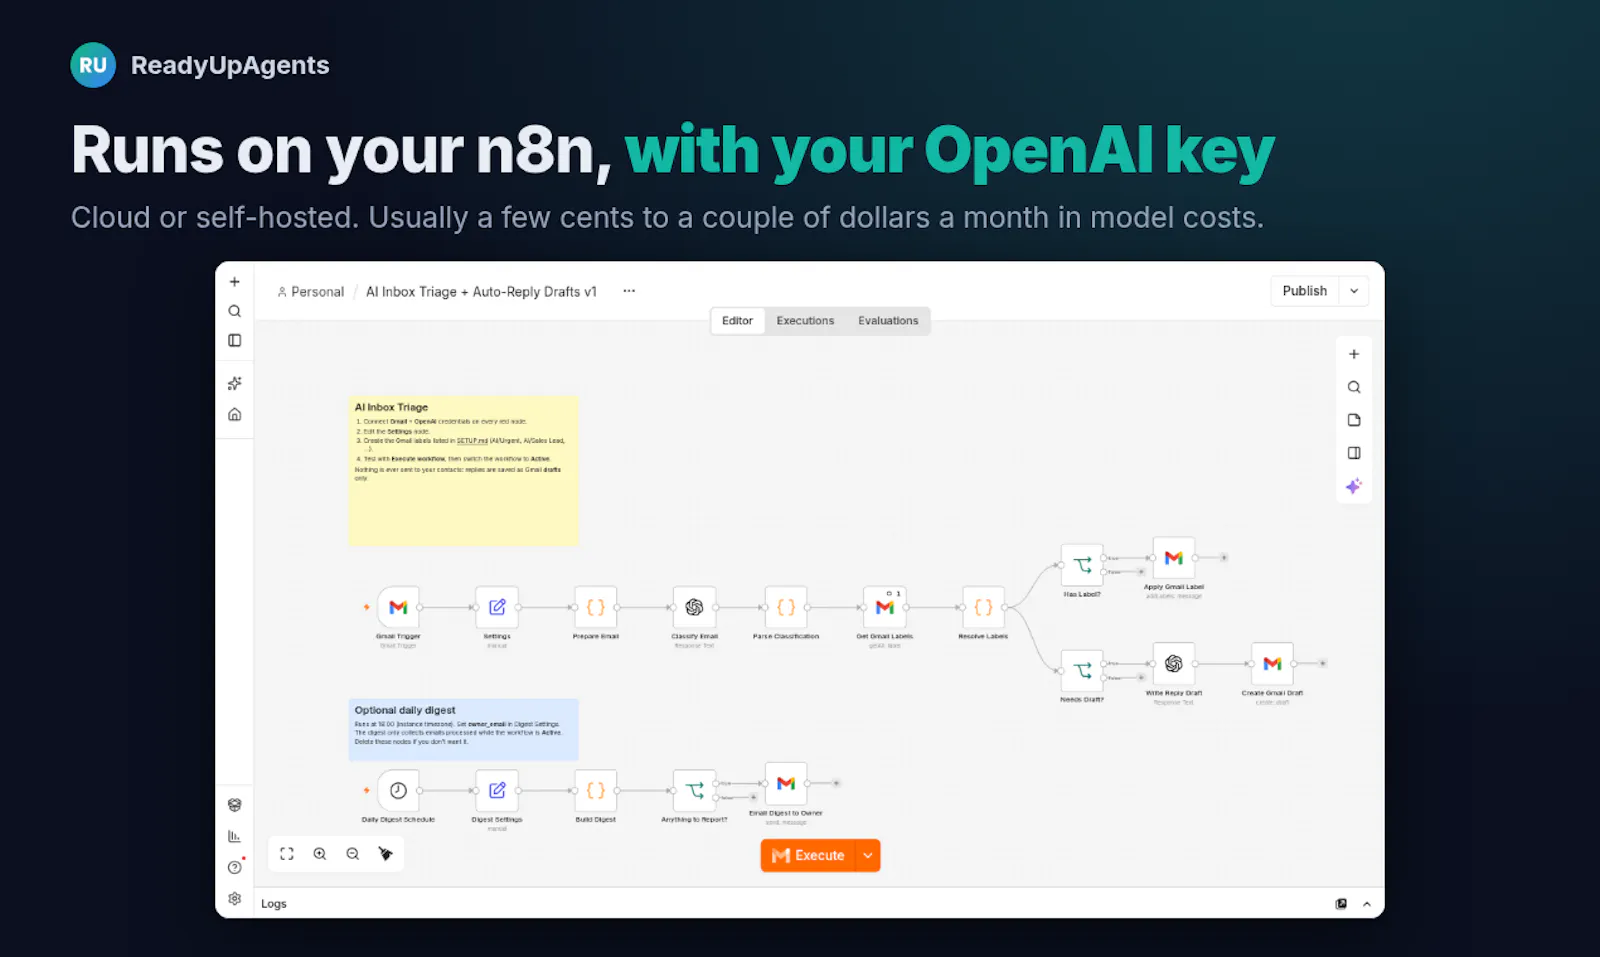Select the blue Optional daily digest note
1600x957 pixels.
tap(463, 729)
